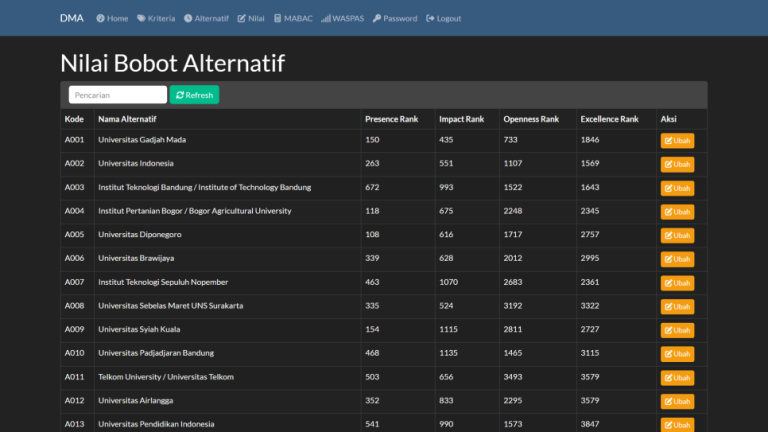Click Ubah for Institut Pertanian Bogor
This screenshot has width=768, height=432.
coord(677,212)
